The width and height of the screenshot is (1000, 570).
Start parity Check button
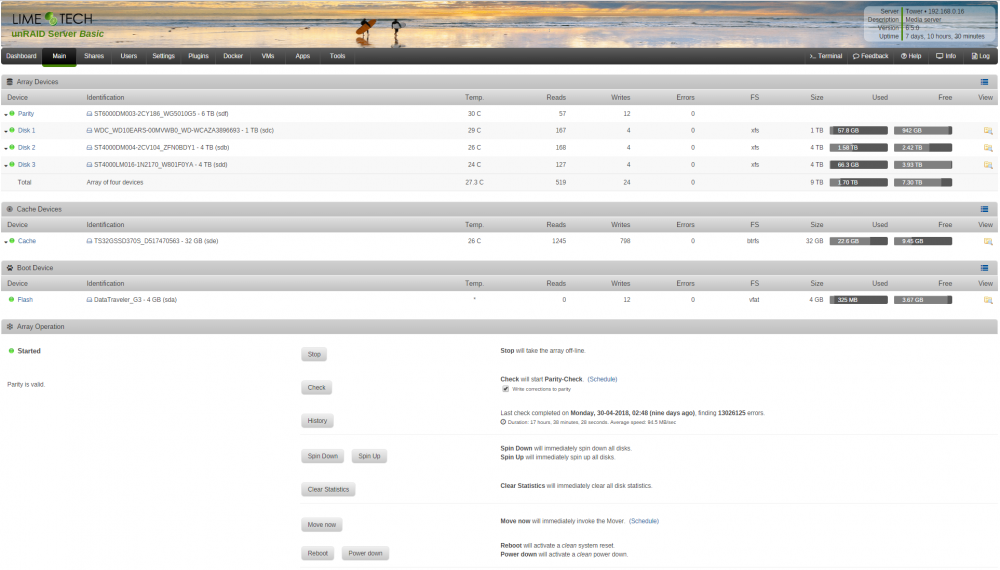(x=316, y=388)
